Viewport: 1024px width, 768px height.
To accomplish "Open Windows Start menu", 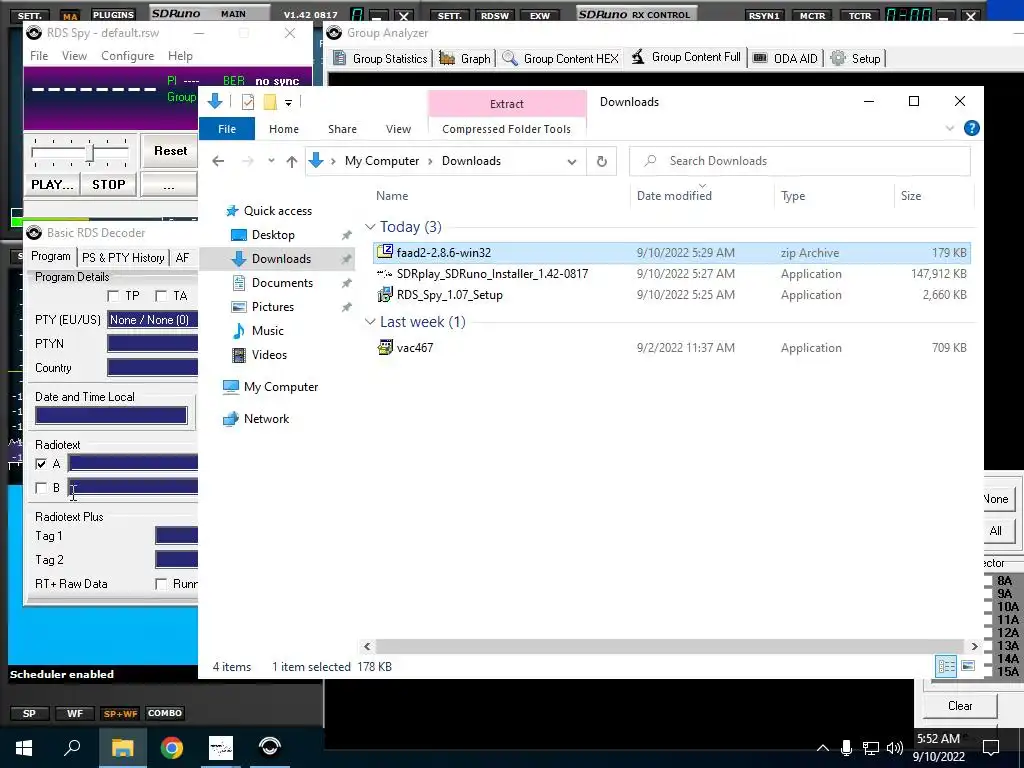I will [x=24, y=748].
